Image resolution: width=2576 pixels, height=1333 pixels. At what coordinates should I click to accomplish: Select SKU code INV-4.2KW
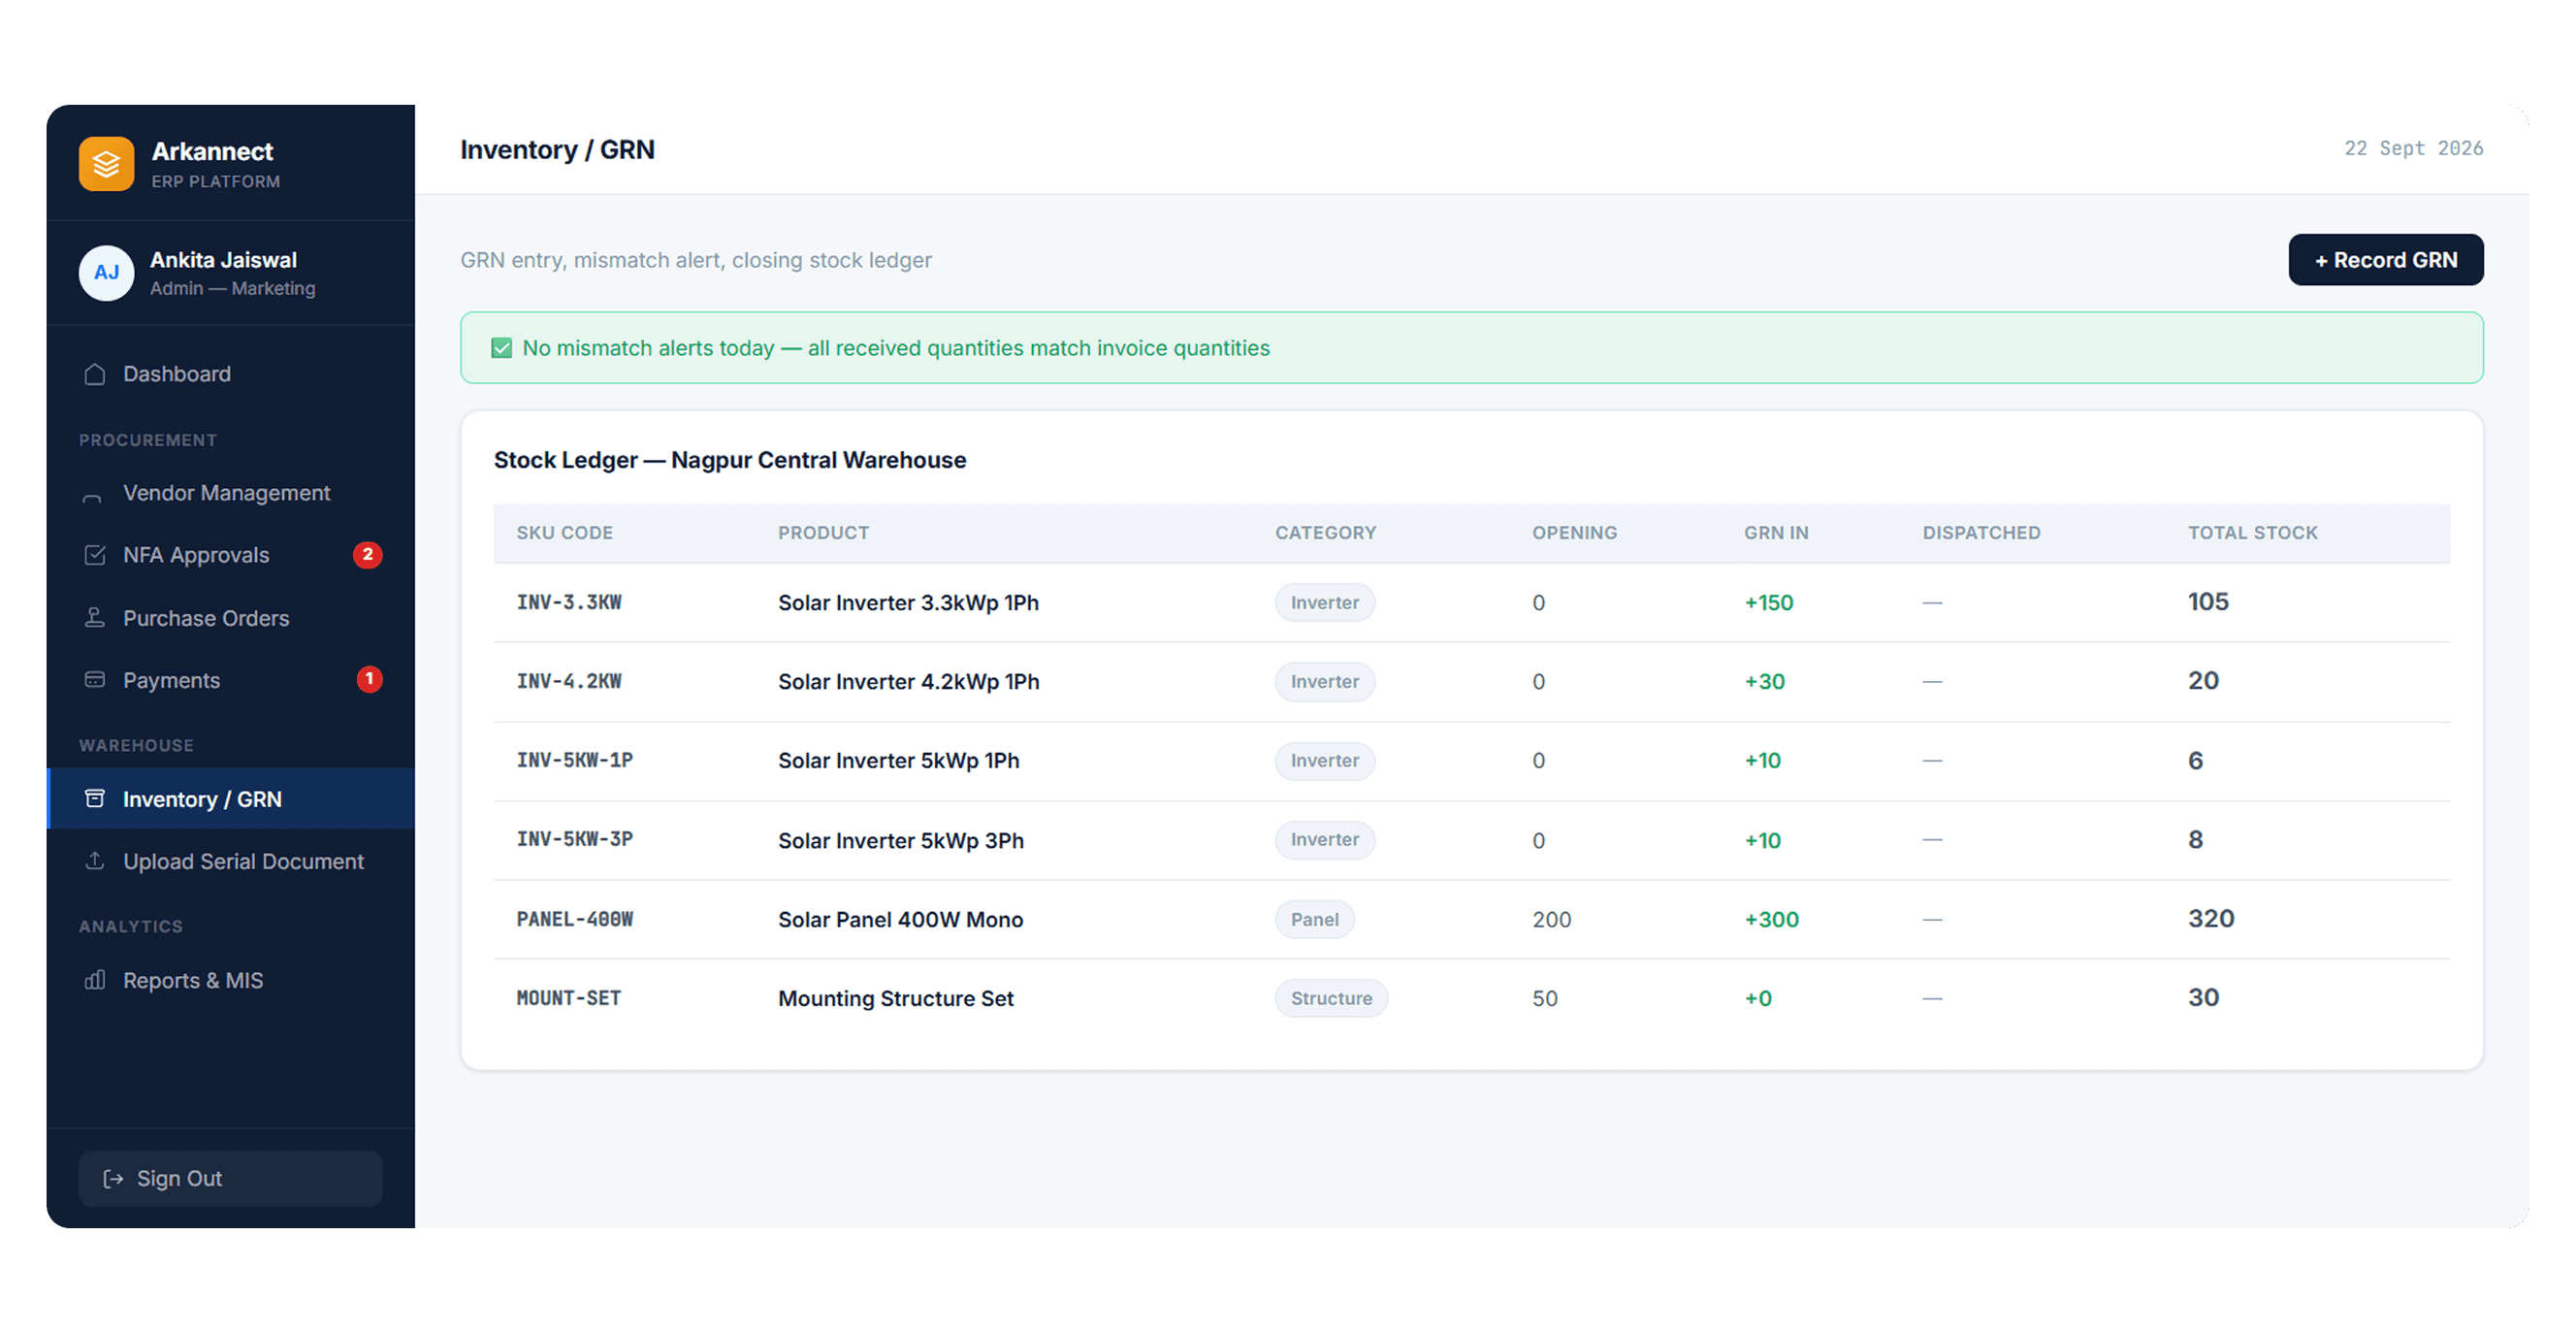pyautogui.click(x=569, y=682)
